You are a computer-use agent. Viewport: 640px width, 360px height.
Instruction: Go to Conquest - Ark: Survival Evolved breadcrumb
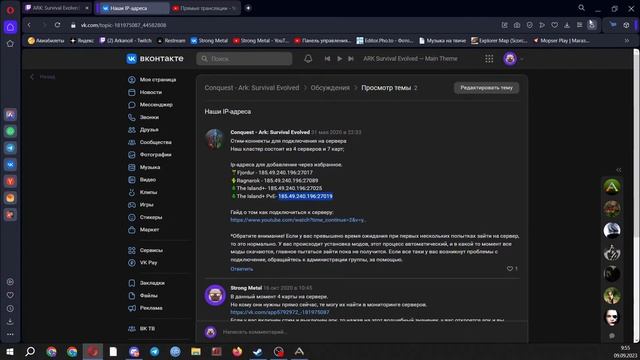point(252,88)
